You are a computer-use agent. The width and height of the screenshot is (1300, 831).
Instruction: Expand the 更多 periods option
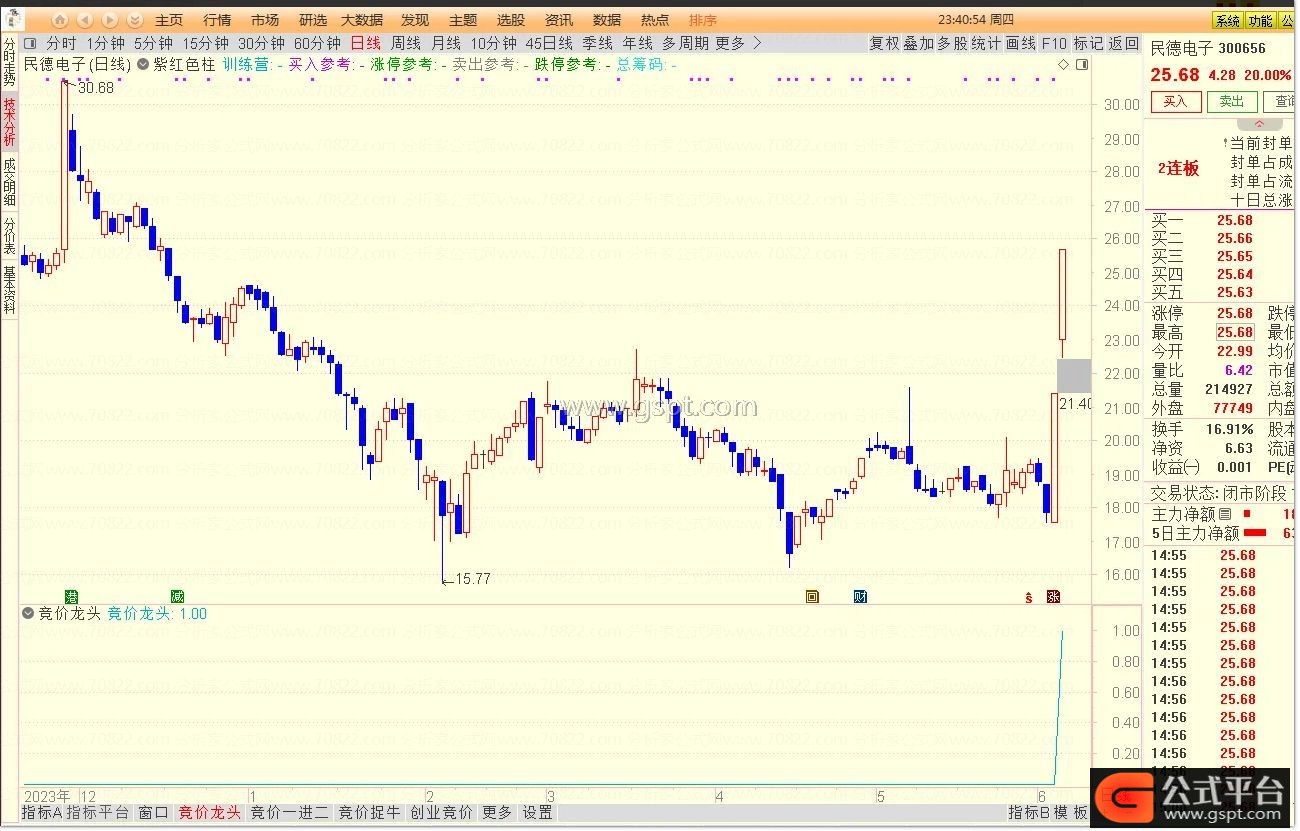pos(730,43)
